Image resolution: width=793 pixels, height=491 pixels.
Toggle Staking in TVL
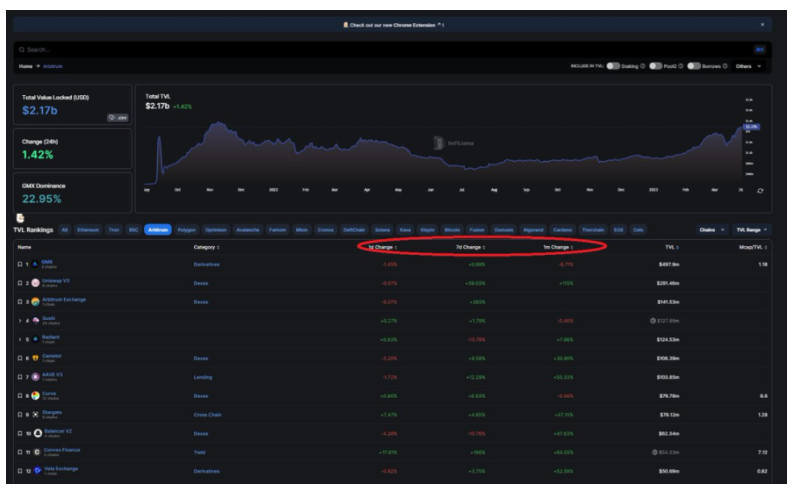point(613,66)
